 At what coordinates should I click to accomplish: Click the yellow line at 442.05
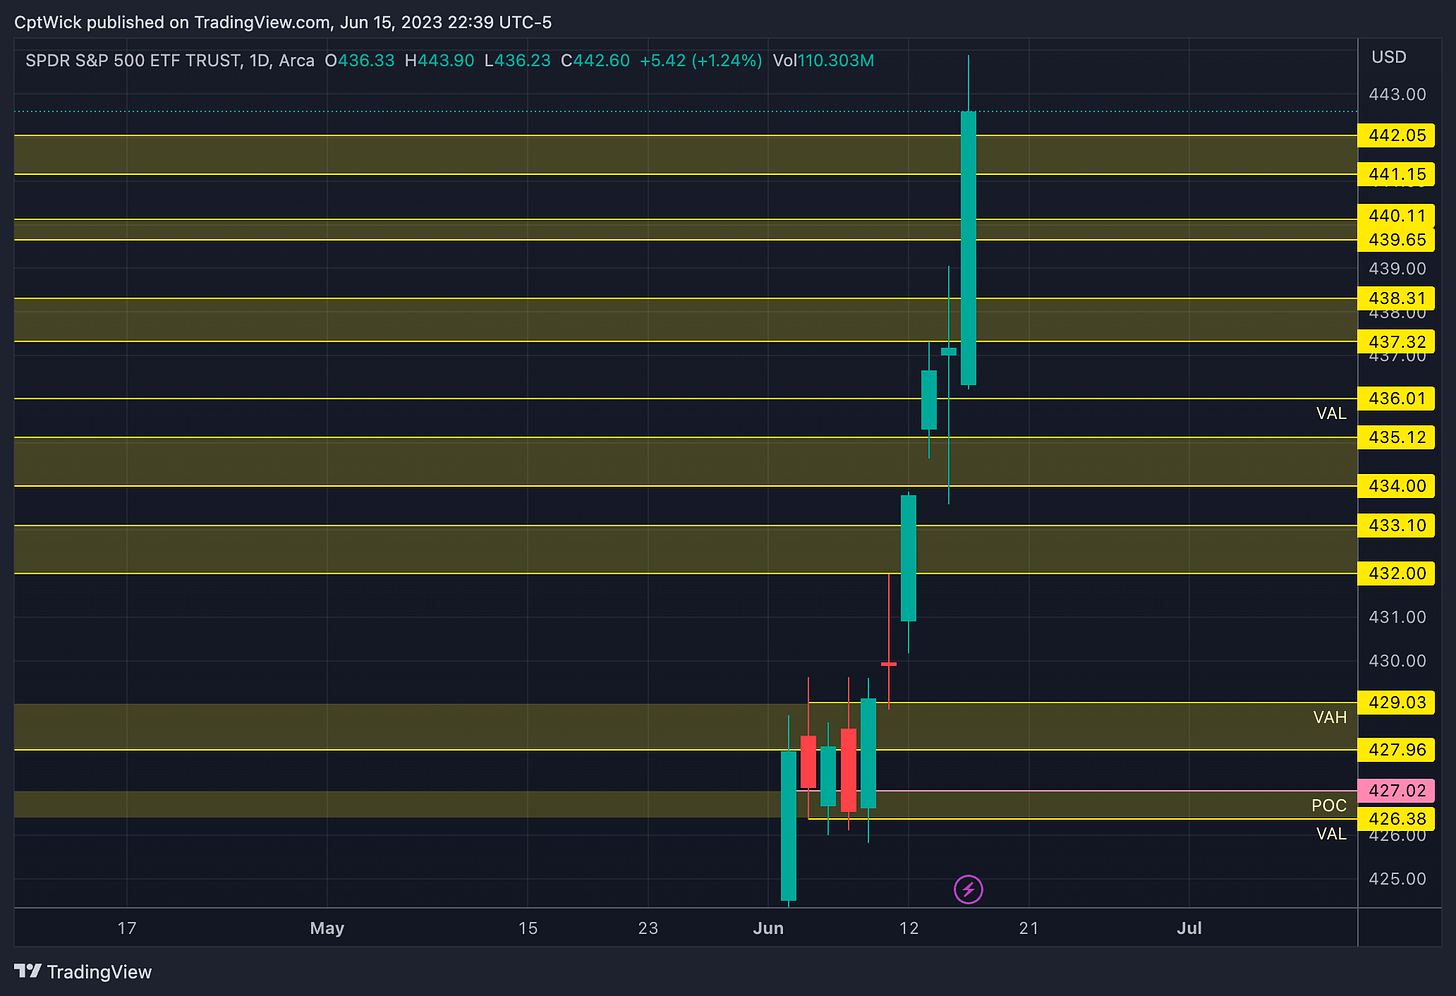pyautogui.click(x=685, y=135)
